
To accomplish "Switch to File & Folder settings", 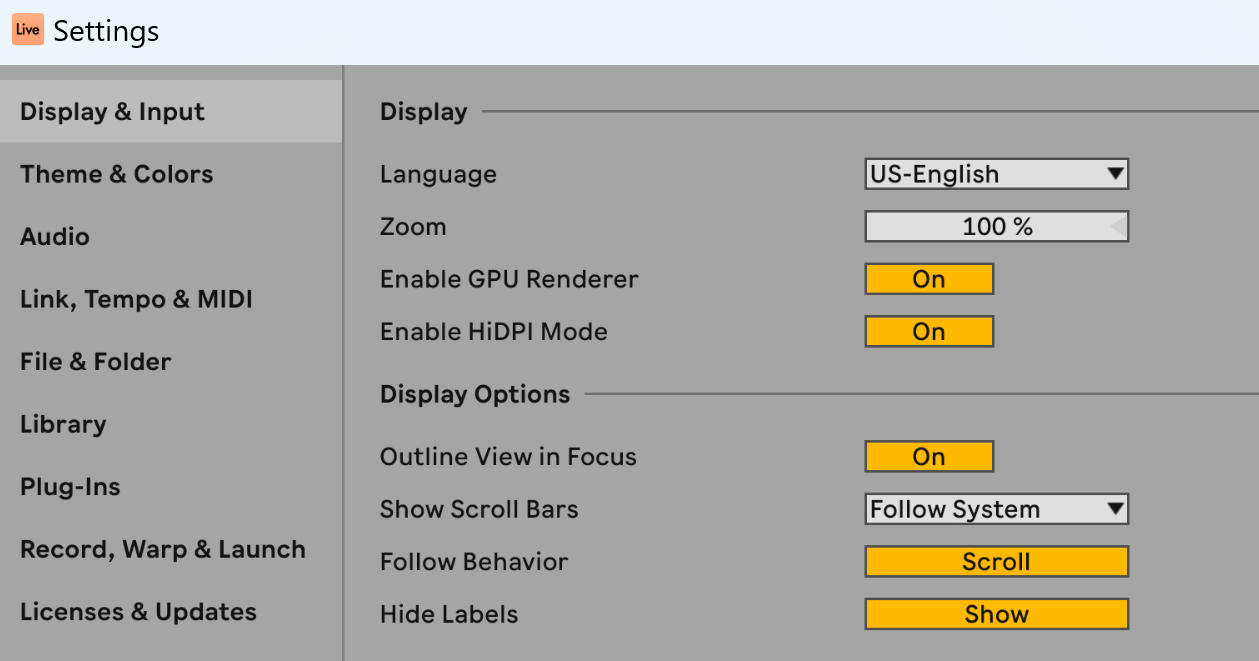I will 95,362.
